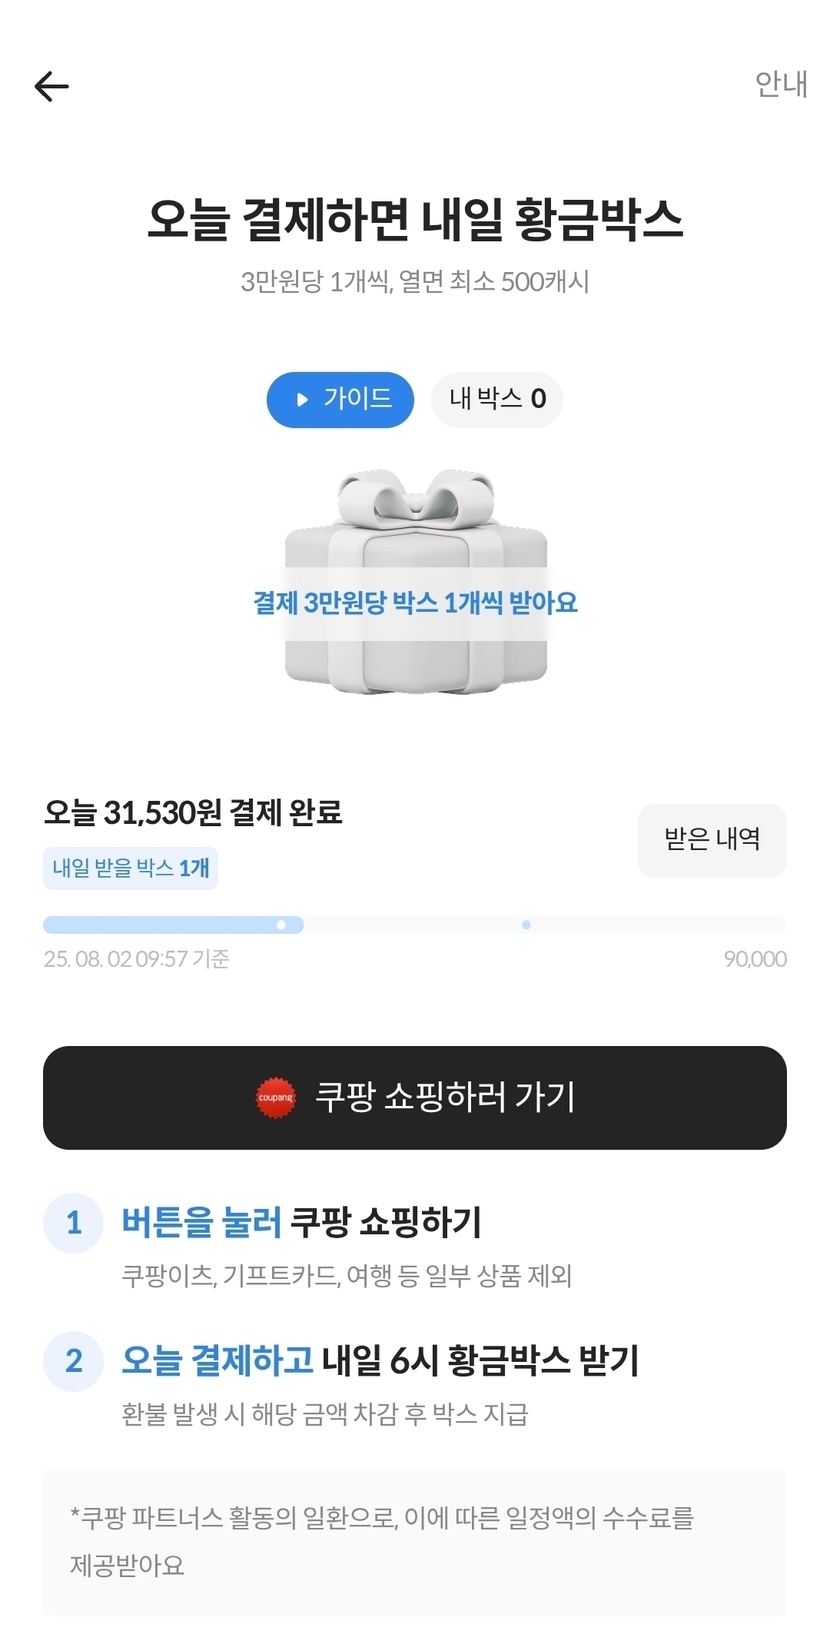The image size is (830, 1634).
Task: Click the play icon on 가이드 button
Action: pos(302,400)
